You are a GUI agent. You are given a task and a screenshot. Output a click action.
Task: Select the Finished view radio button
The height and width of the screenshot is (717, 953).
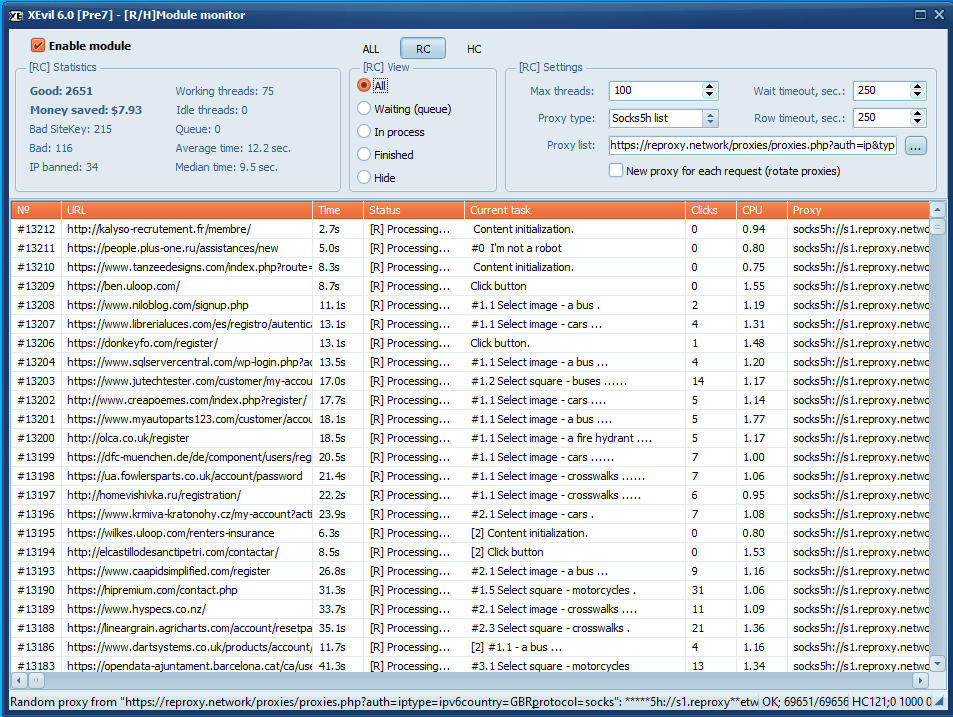click(x=365, y=155)
